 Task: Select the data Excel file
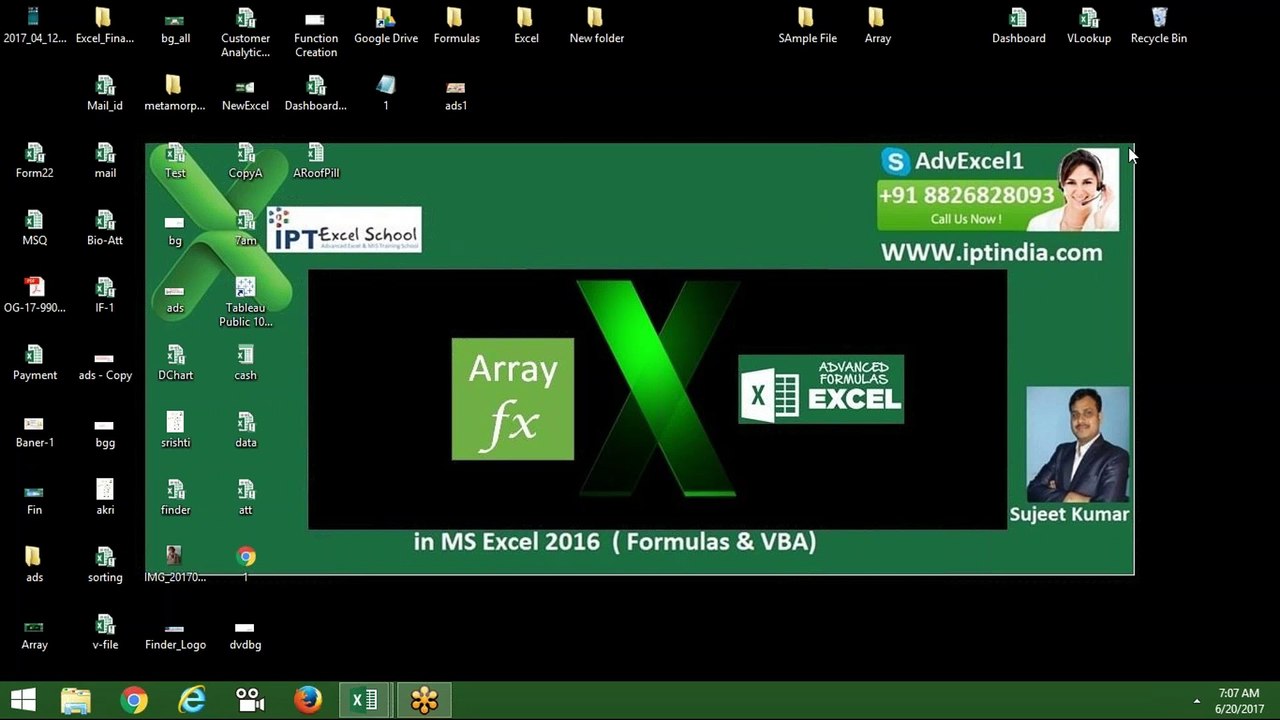click(245, 430)
